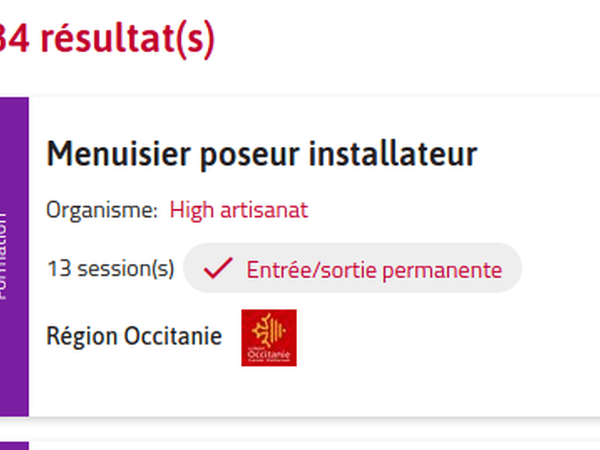Click the purple strip of the next result card
Image resolution: width=600 pixels, height=450 pixels.
pyautogui.click(x=14, y=446)
